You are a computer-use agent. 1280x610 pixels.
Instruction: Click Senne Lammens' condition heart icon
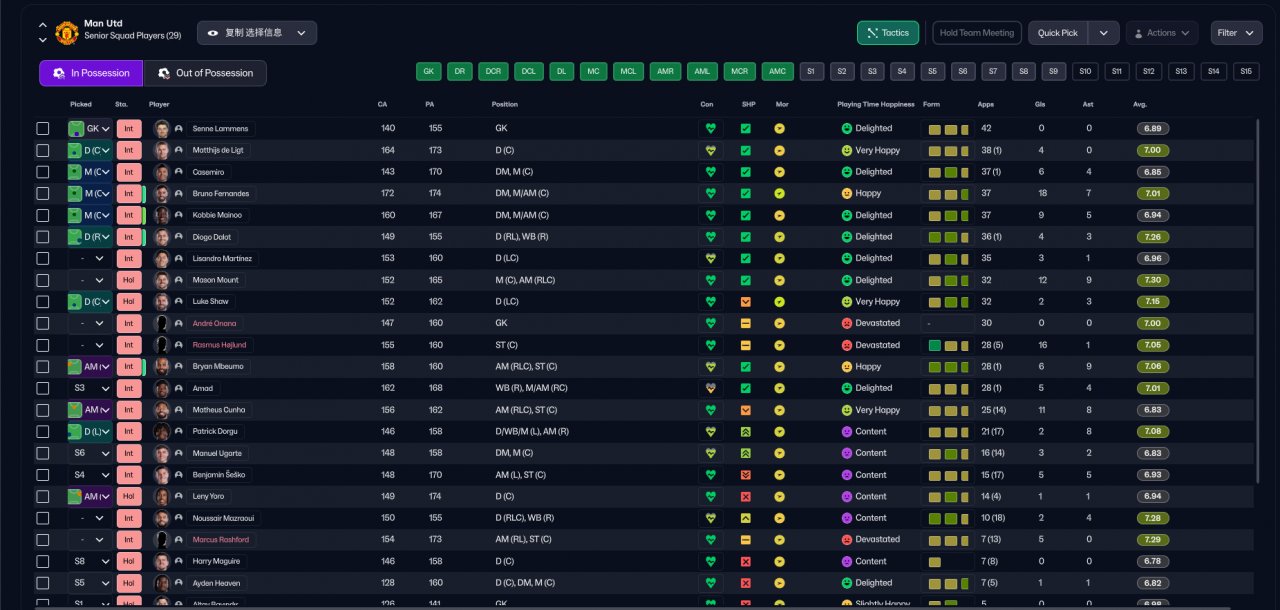(x=711, y=129)
